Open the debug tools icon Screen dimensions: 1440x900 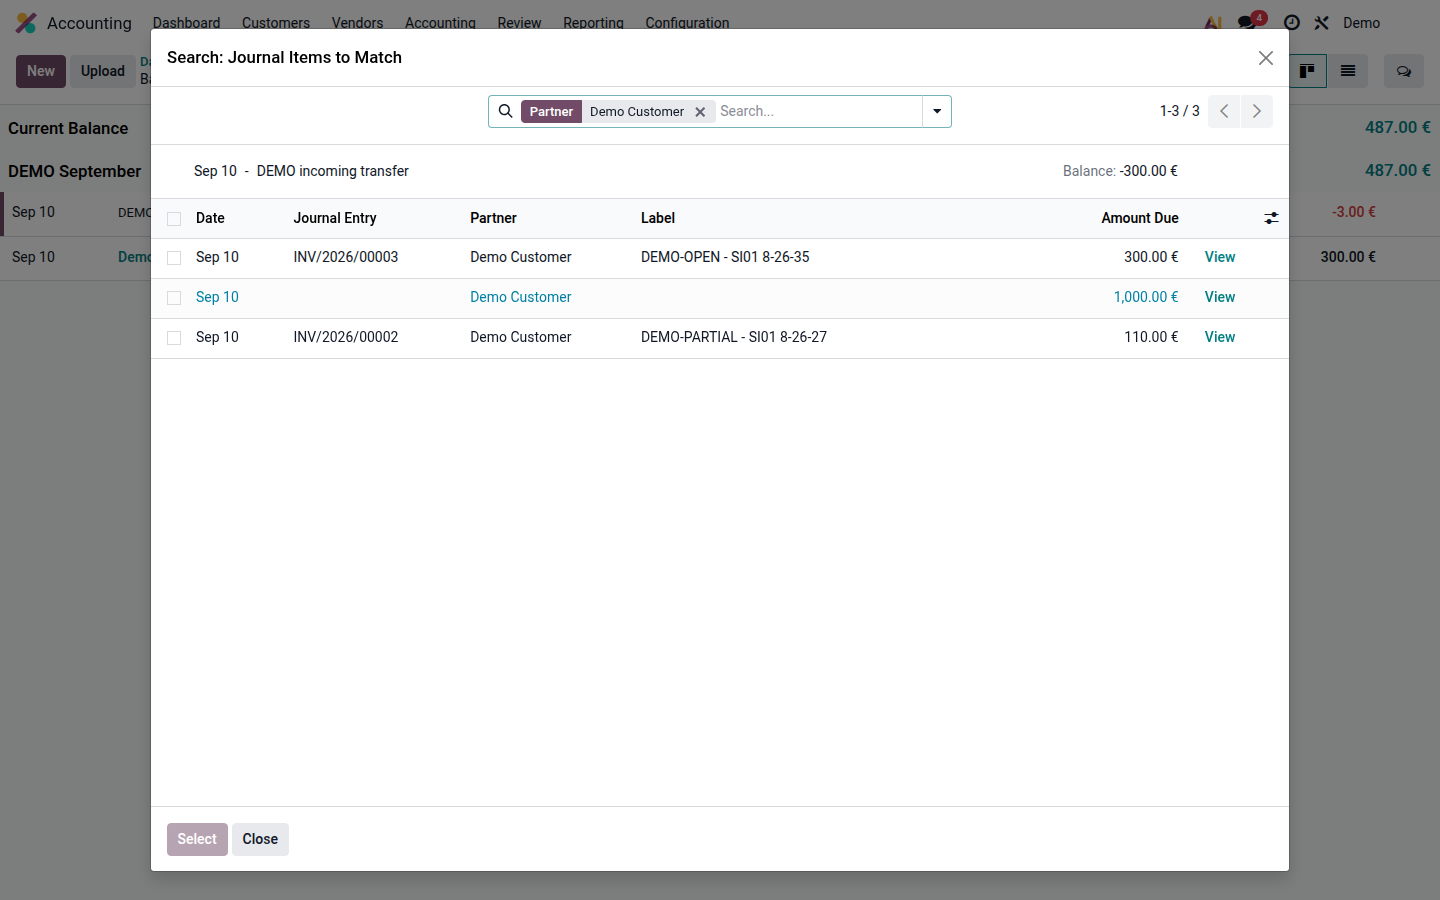pyautogui.click(x=1321, y=22)
